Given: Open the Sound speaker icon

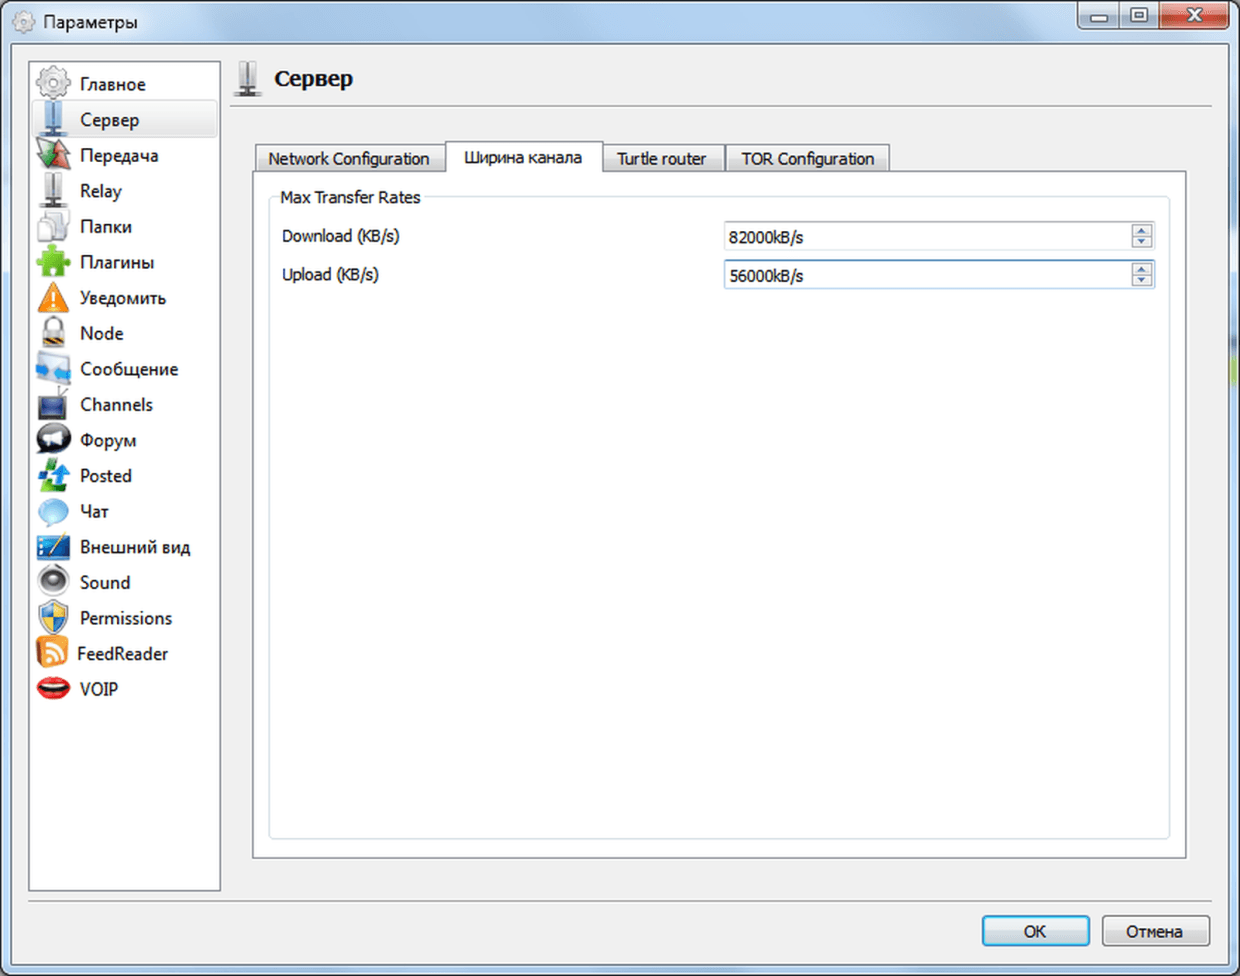Looking at the screenshot, I should 53,582.
